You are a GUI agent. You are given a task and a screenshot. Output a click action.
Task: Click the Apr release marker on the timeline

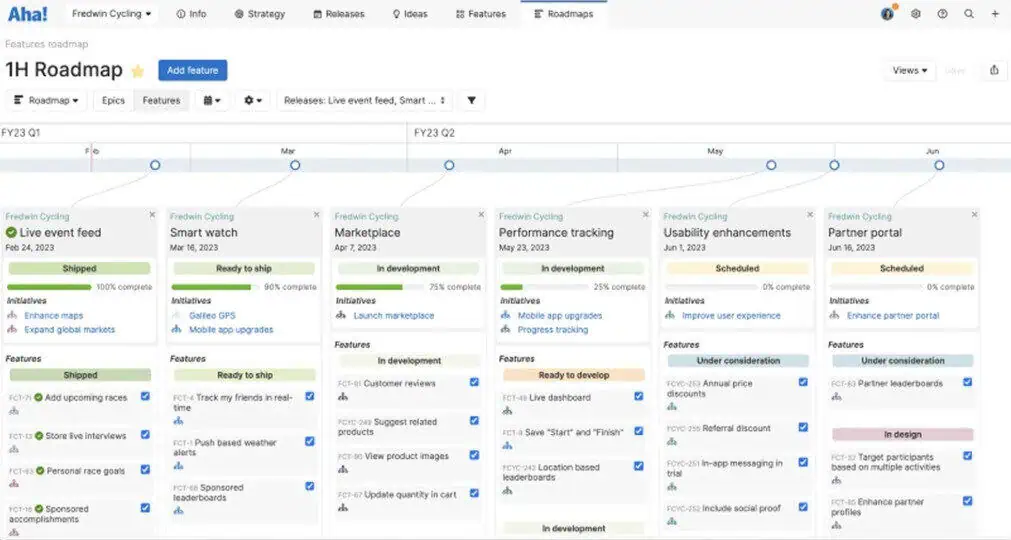(x=449, y=165)
